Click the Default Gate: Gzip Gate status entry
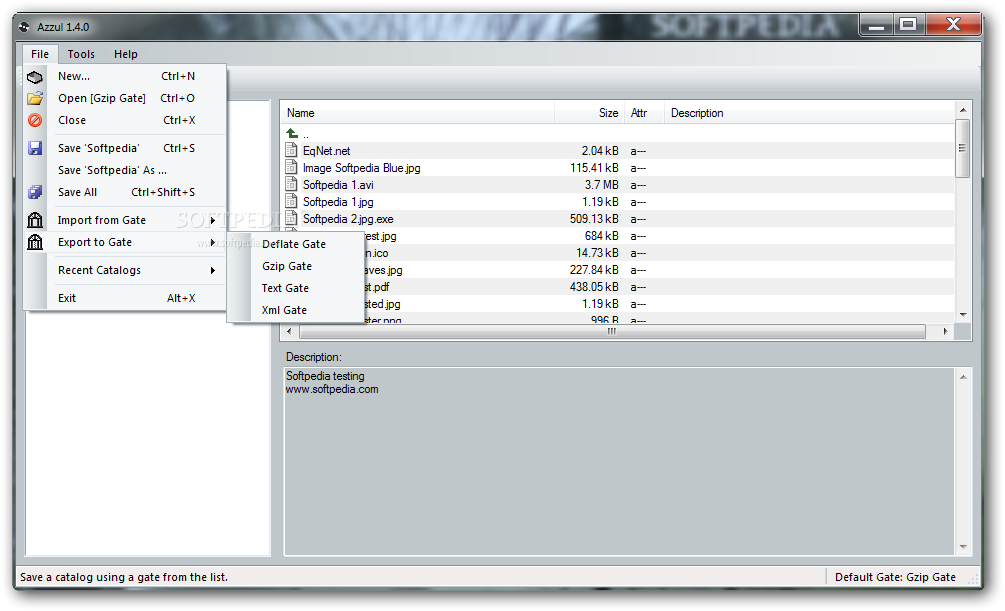The height and width of the screenshot is (611, 1005). (895, 577)
